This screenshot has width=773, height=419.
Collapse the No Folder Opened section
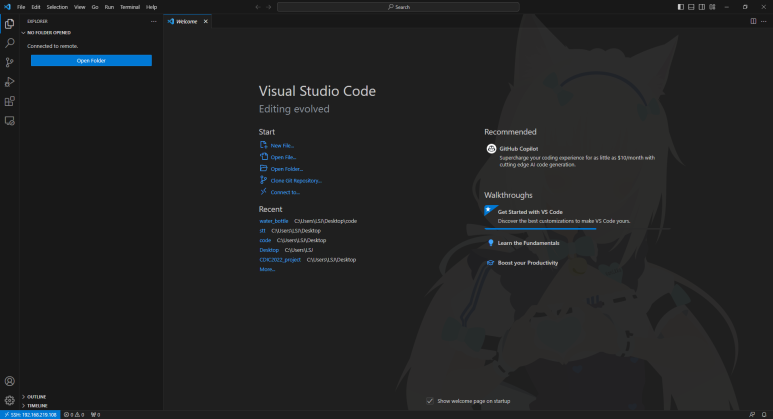pyautogui.click(x=91, y=33)
